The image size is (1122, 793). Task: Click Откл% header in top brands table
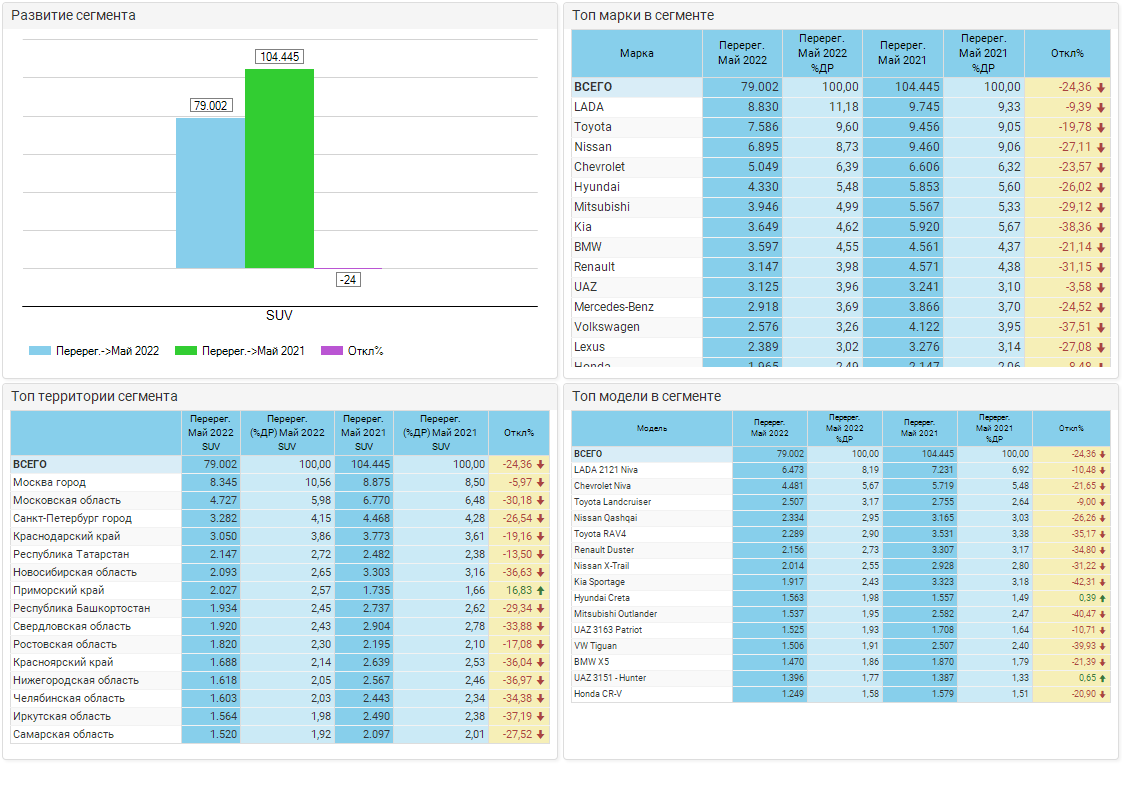pyautogui.click(x=1067, y=53)
